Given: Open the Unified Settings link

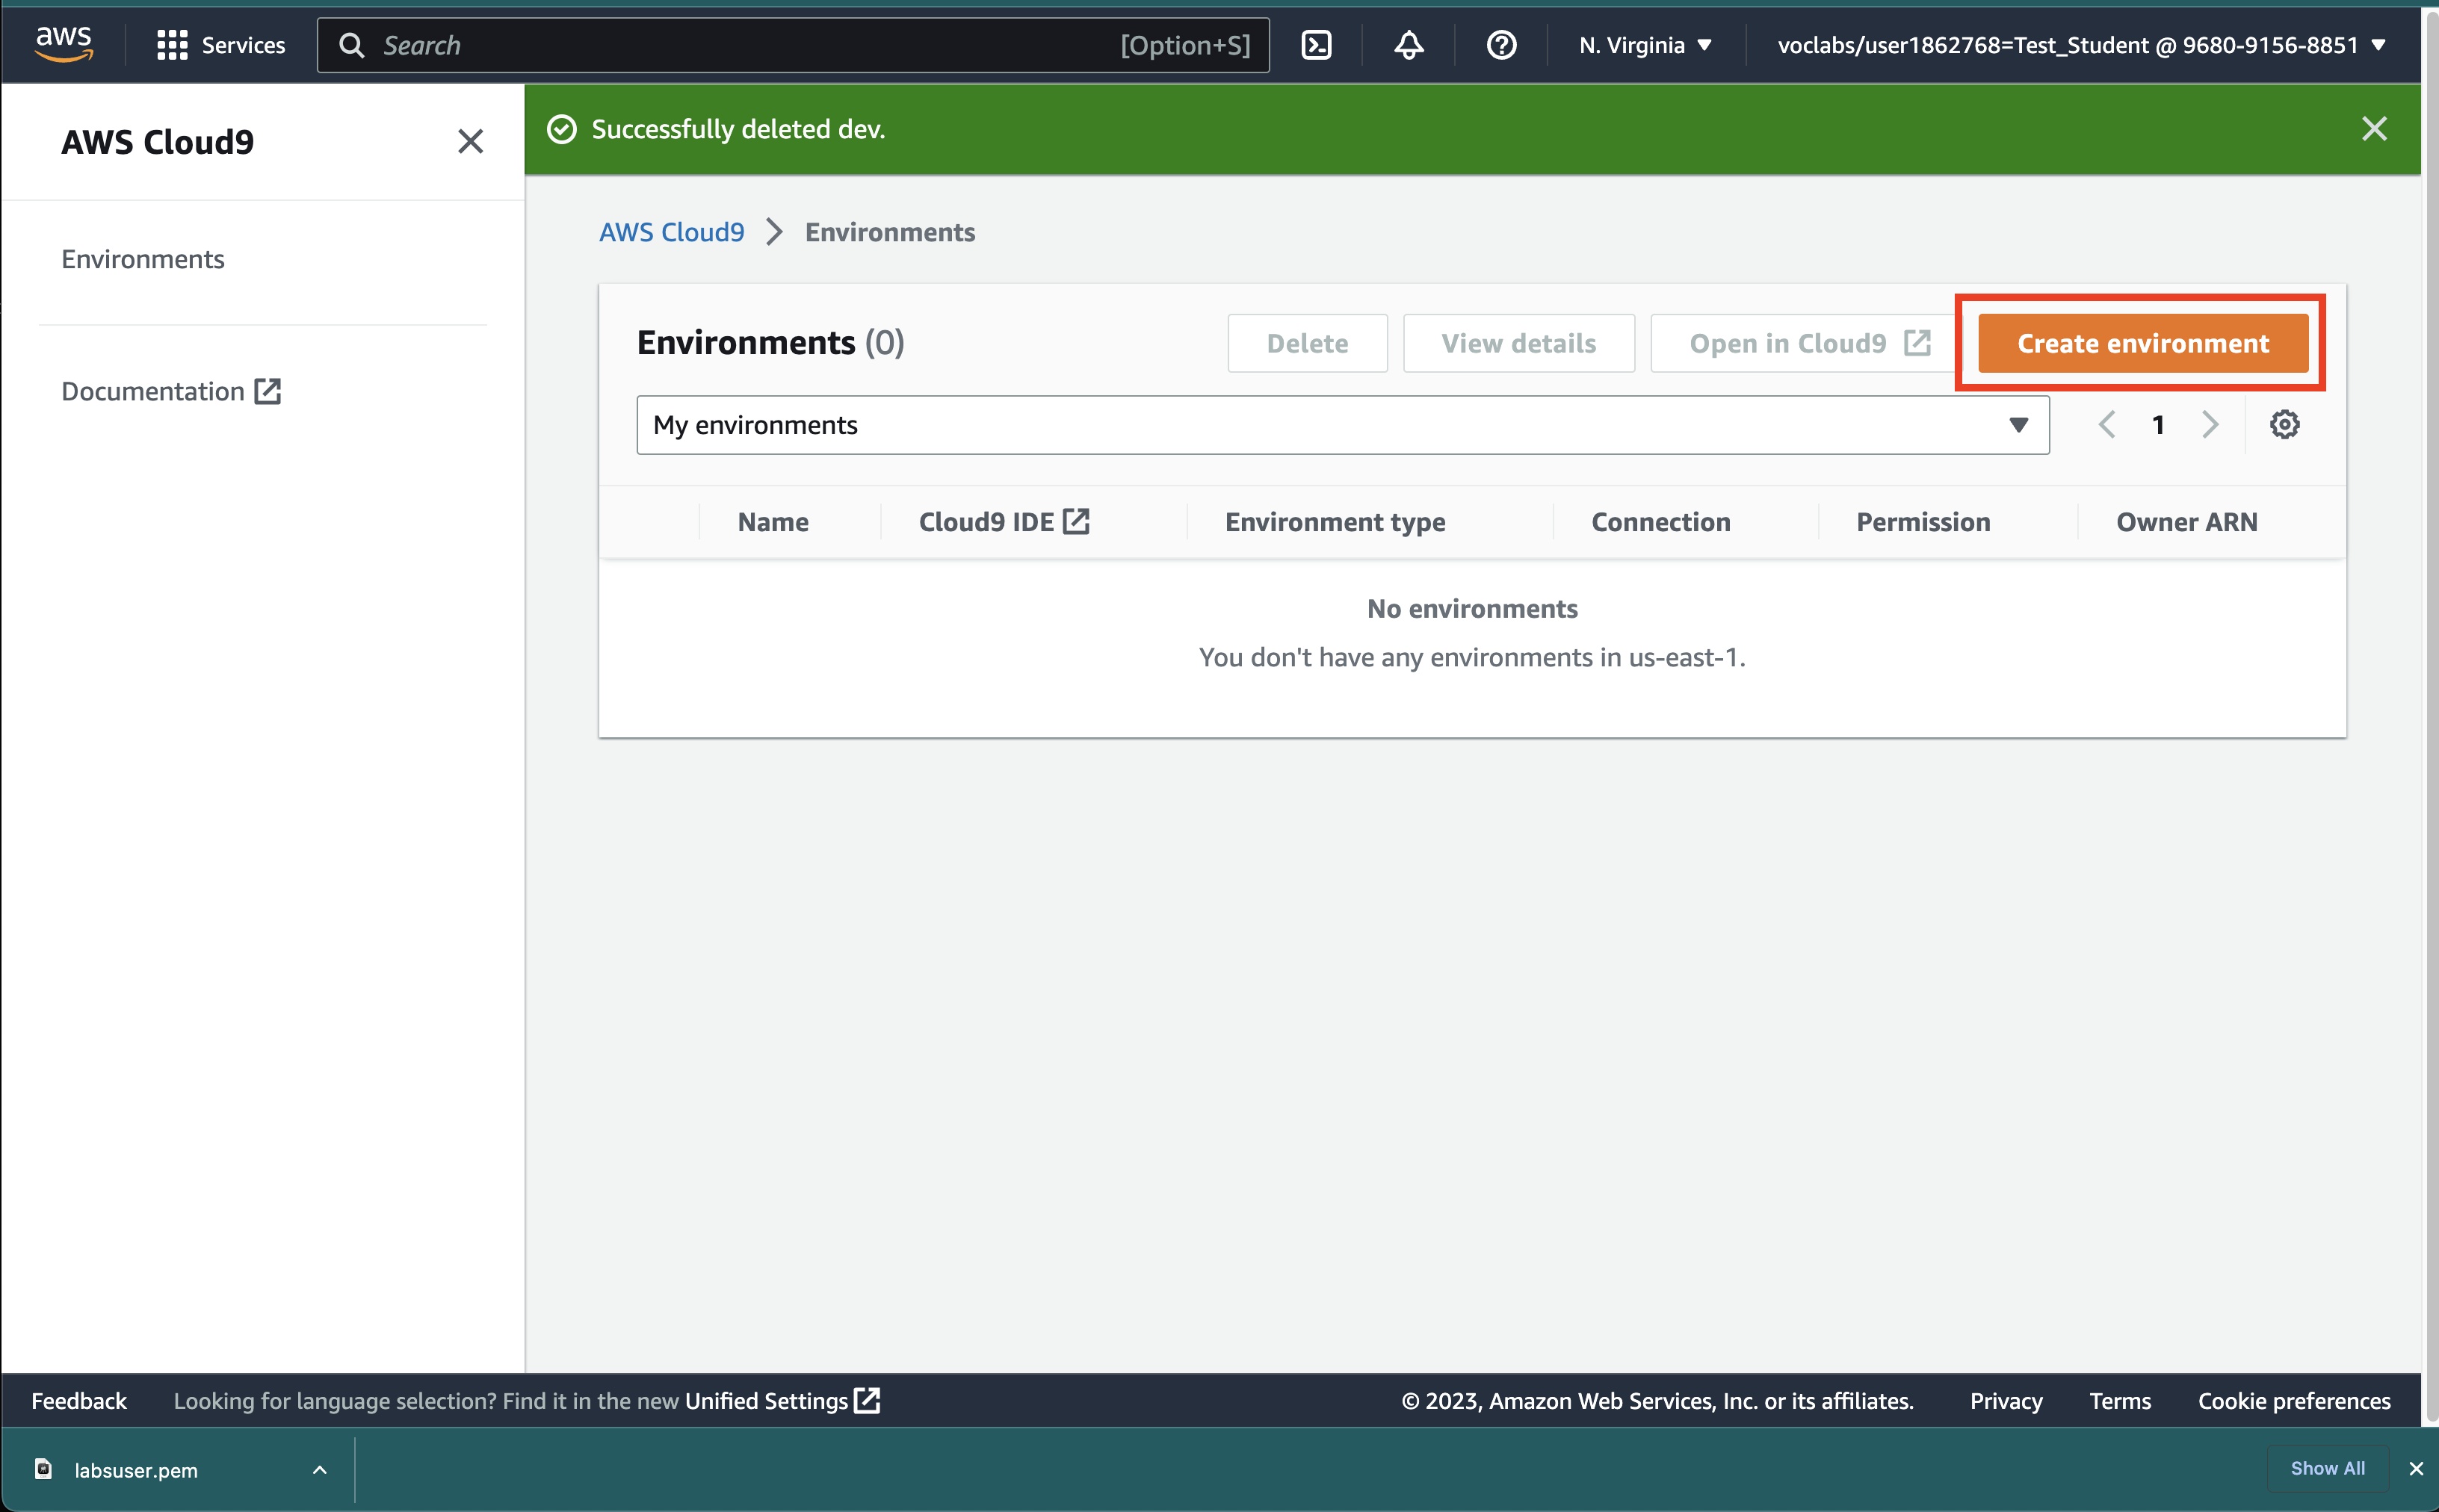Looking at the screenshot, I should pos(782,1400).
